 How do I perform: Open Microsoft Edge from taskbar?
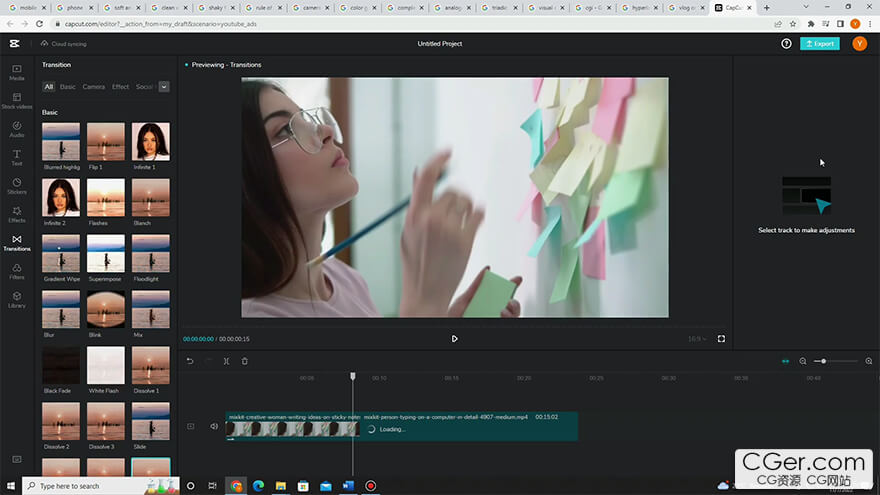258,486
